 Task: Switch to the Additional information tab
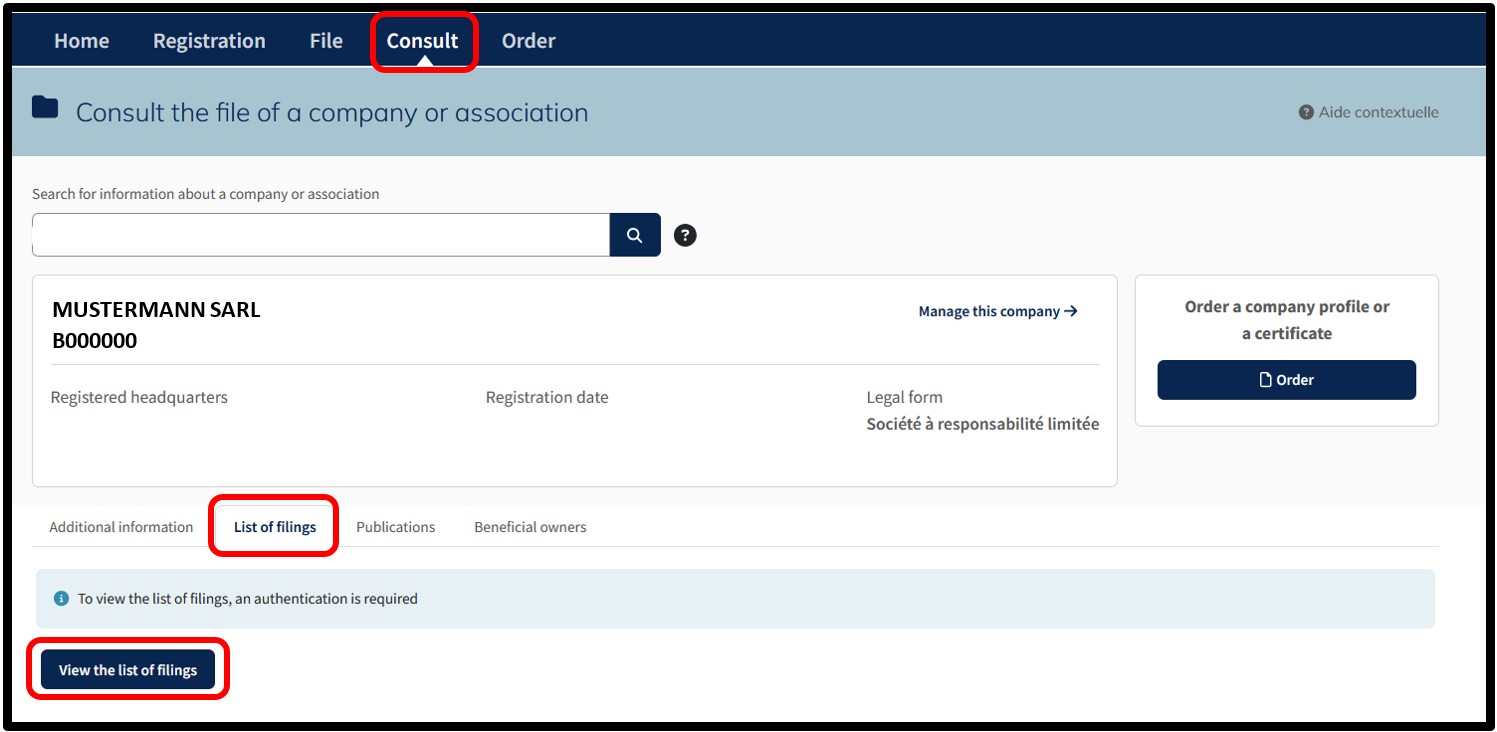click(121, 527)
